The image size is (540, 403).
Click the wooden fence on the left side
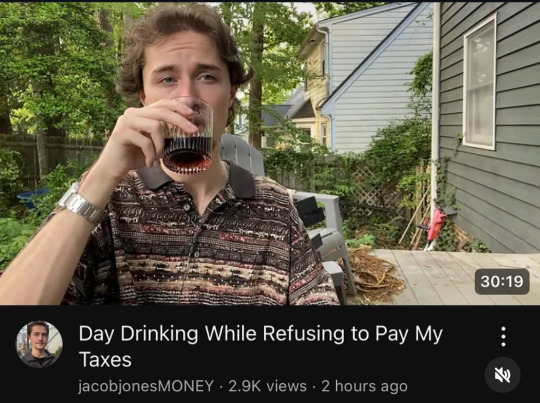(x=52, y=158)
